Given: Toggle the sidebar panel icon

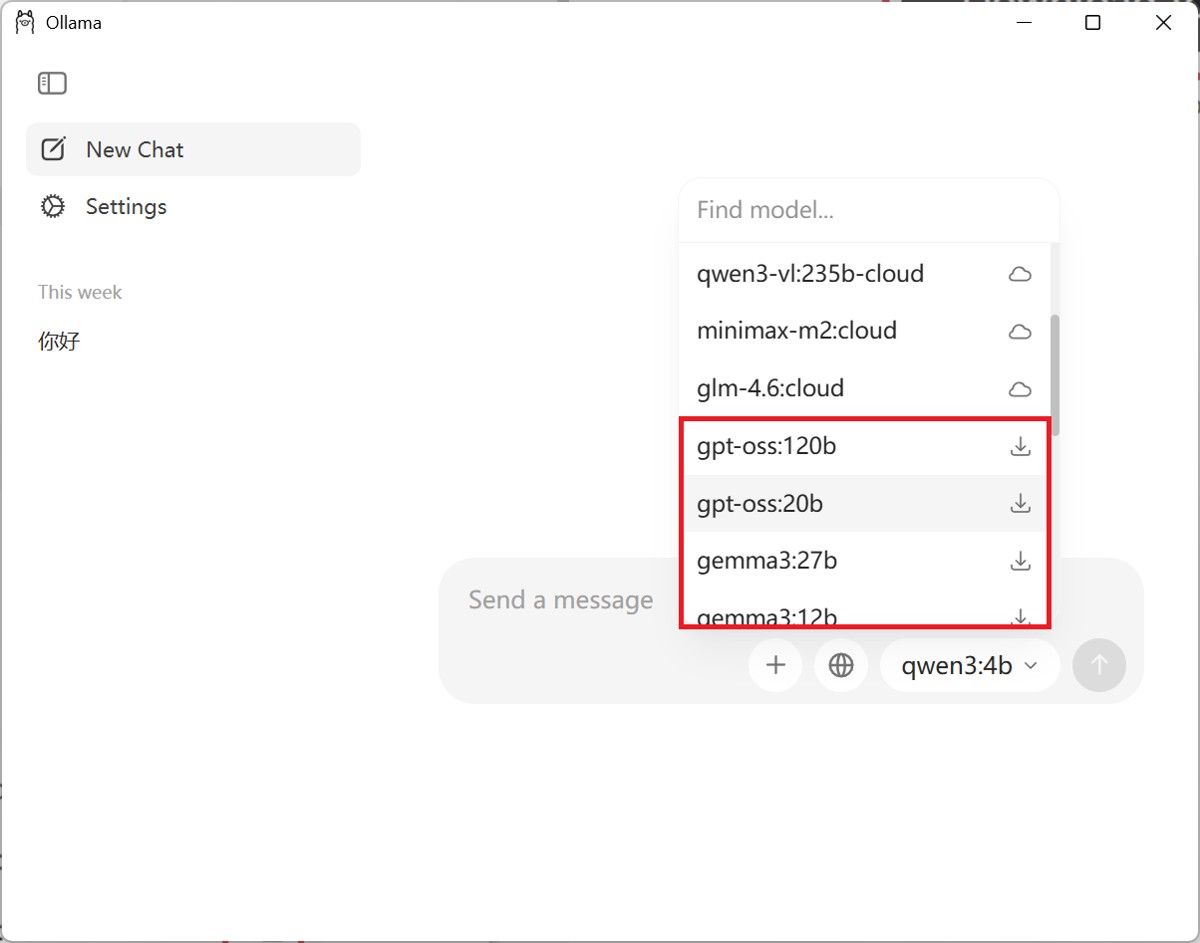Looking at the screenshot, I should [x=52, y=84].
